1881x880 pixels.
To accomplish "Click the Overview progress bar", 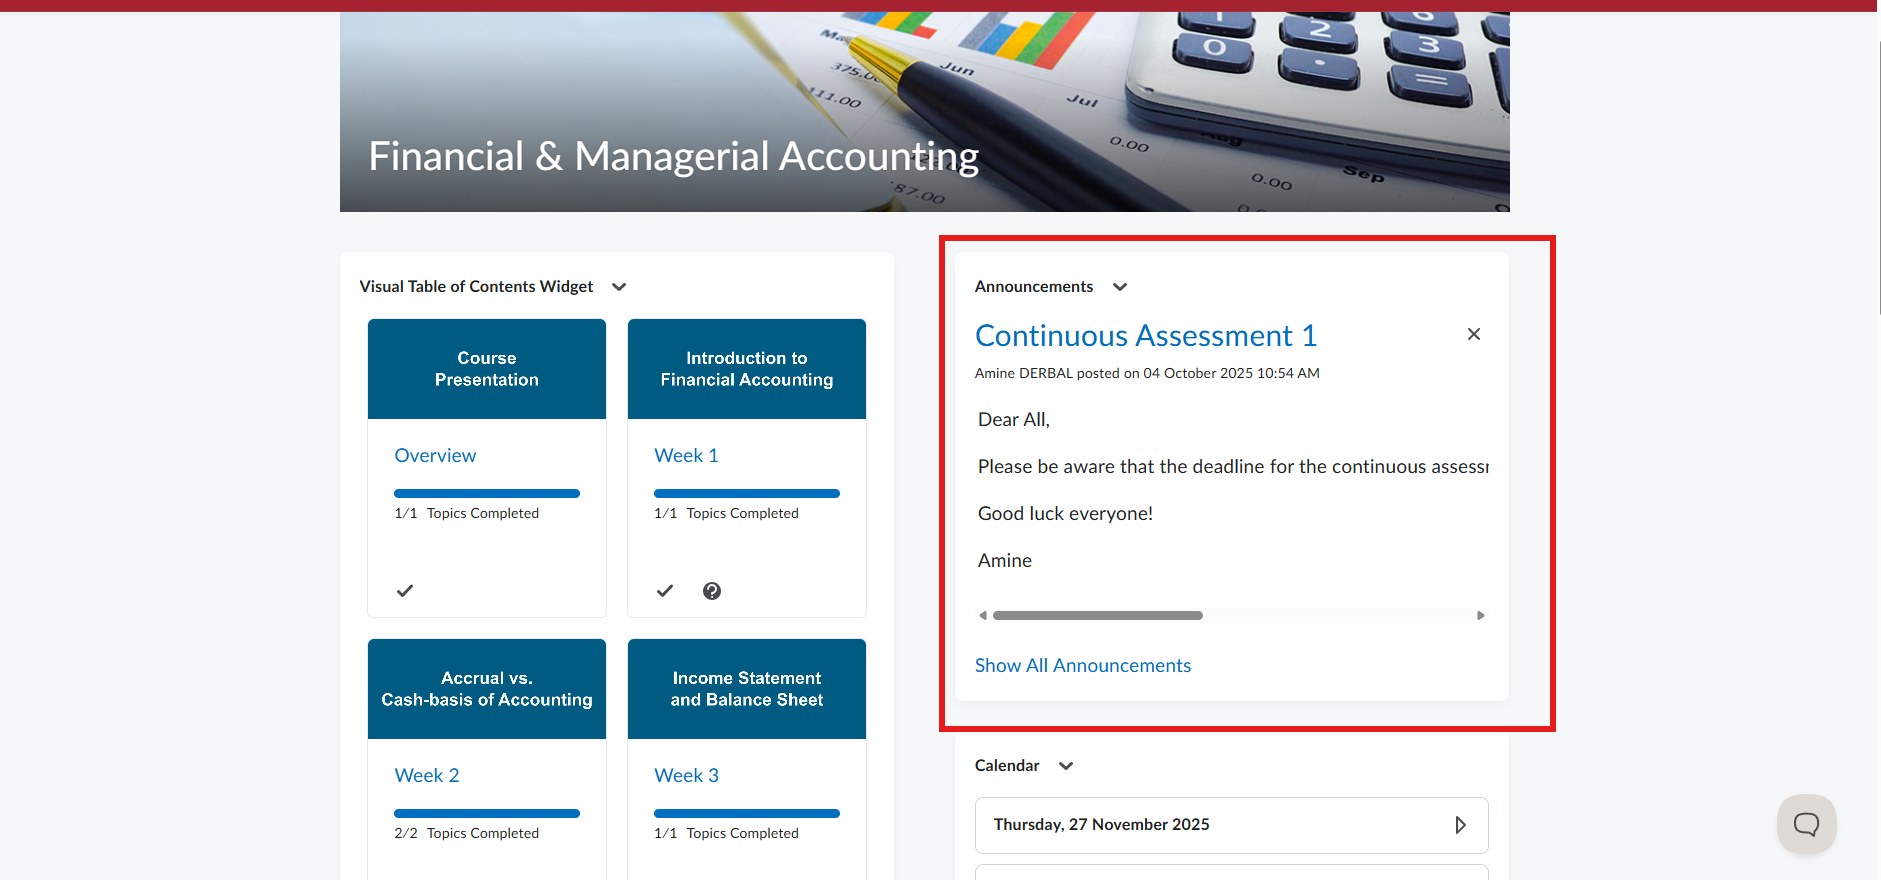I will click(487, 493).
